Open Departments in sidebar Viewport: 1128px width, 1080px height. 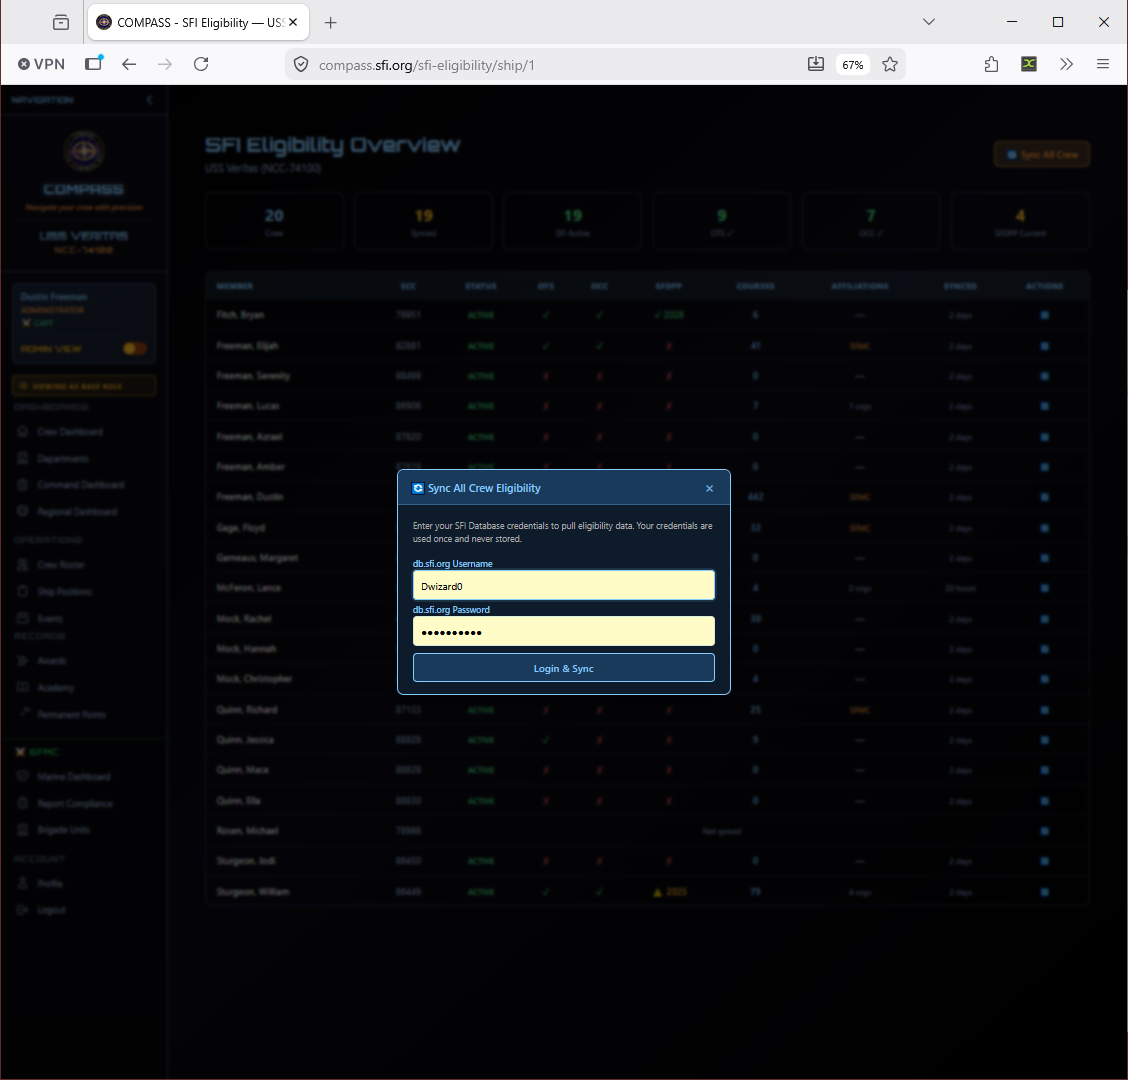tap(63, 458)
